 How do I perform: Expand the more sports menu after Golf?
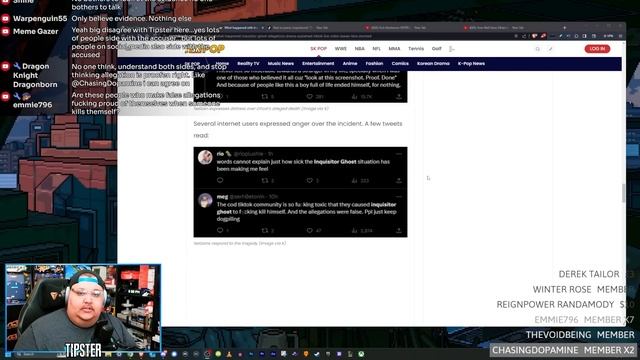[x=451, y=49]
